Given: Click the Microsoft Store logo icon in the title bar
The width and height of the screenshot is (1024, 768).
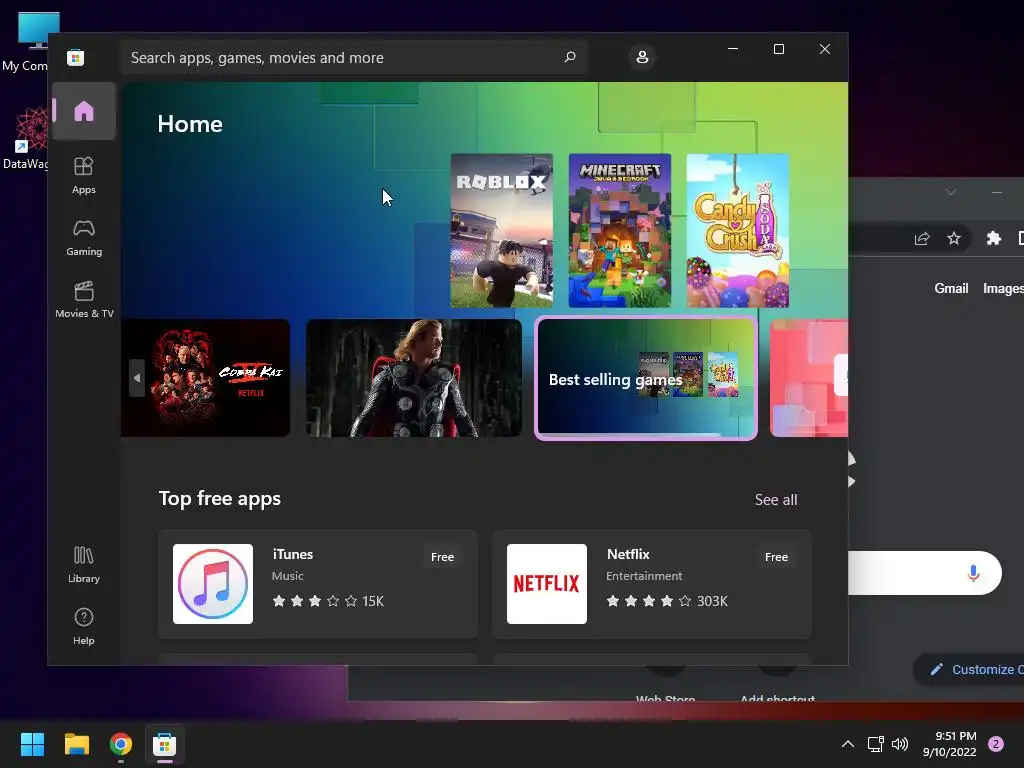Looking at the screenshot, I should (x=76, y=57).
